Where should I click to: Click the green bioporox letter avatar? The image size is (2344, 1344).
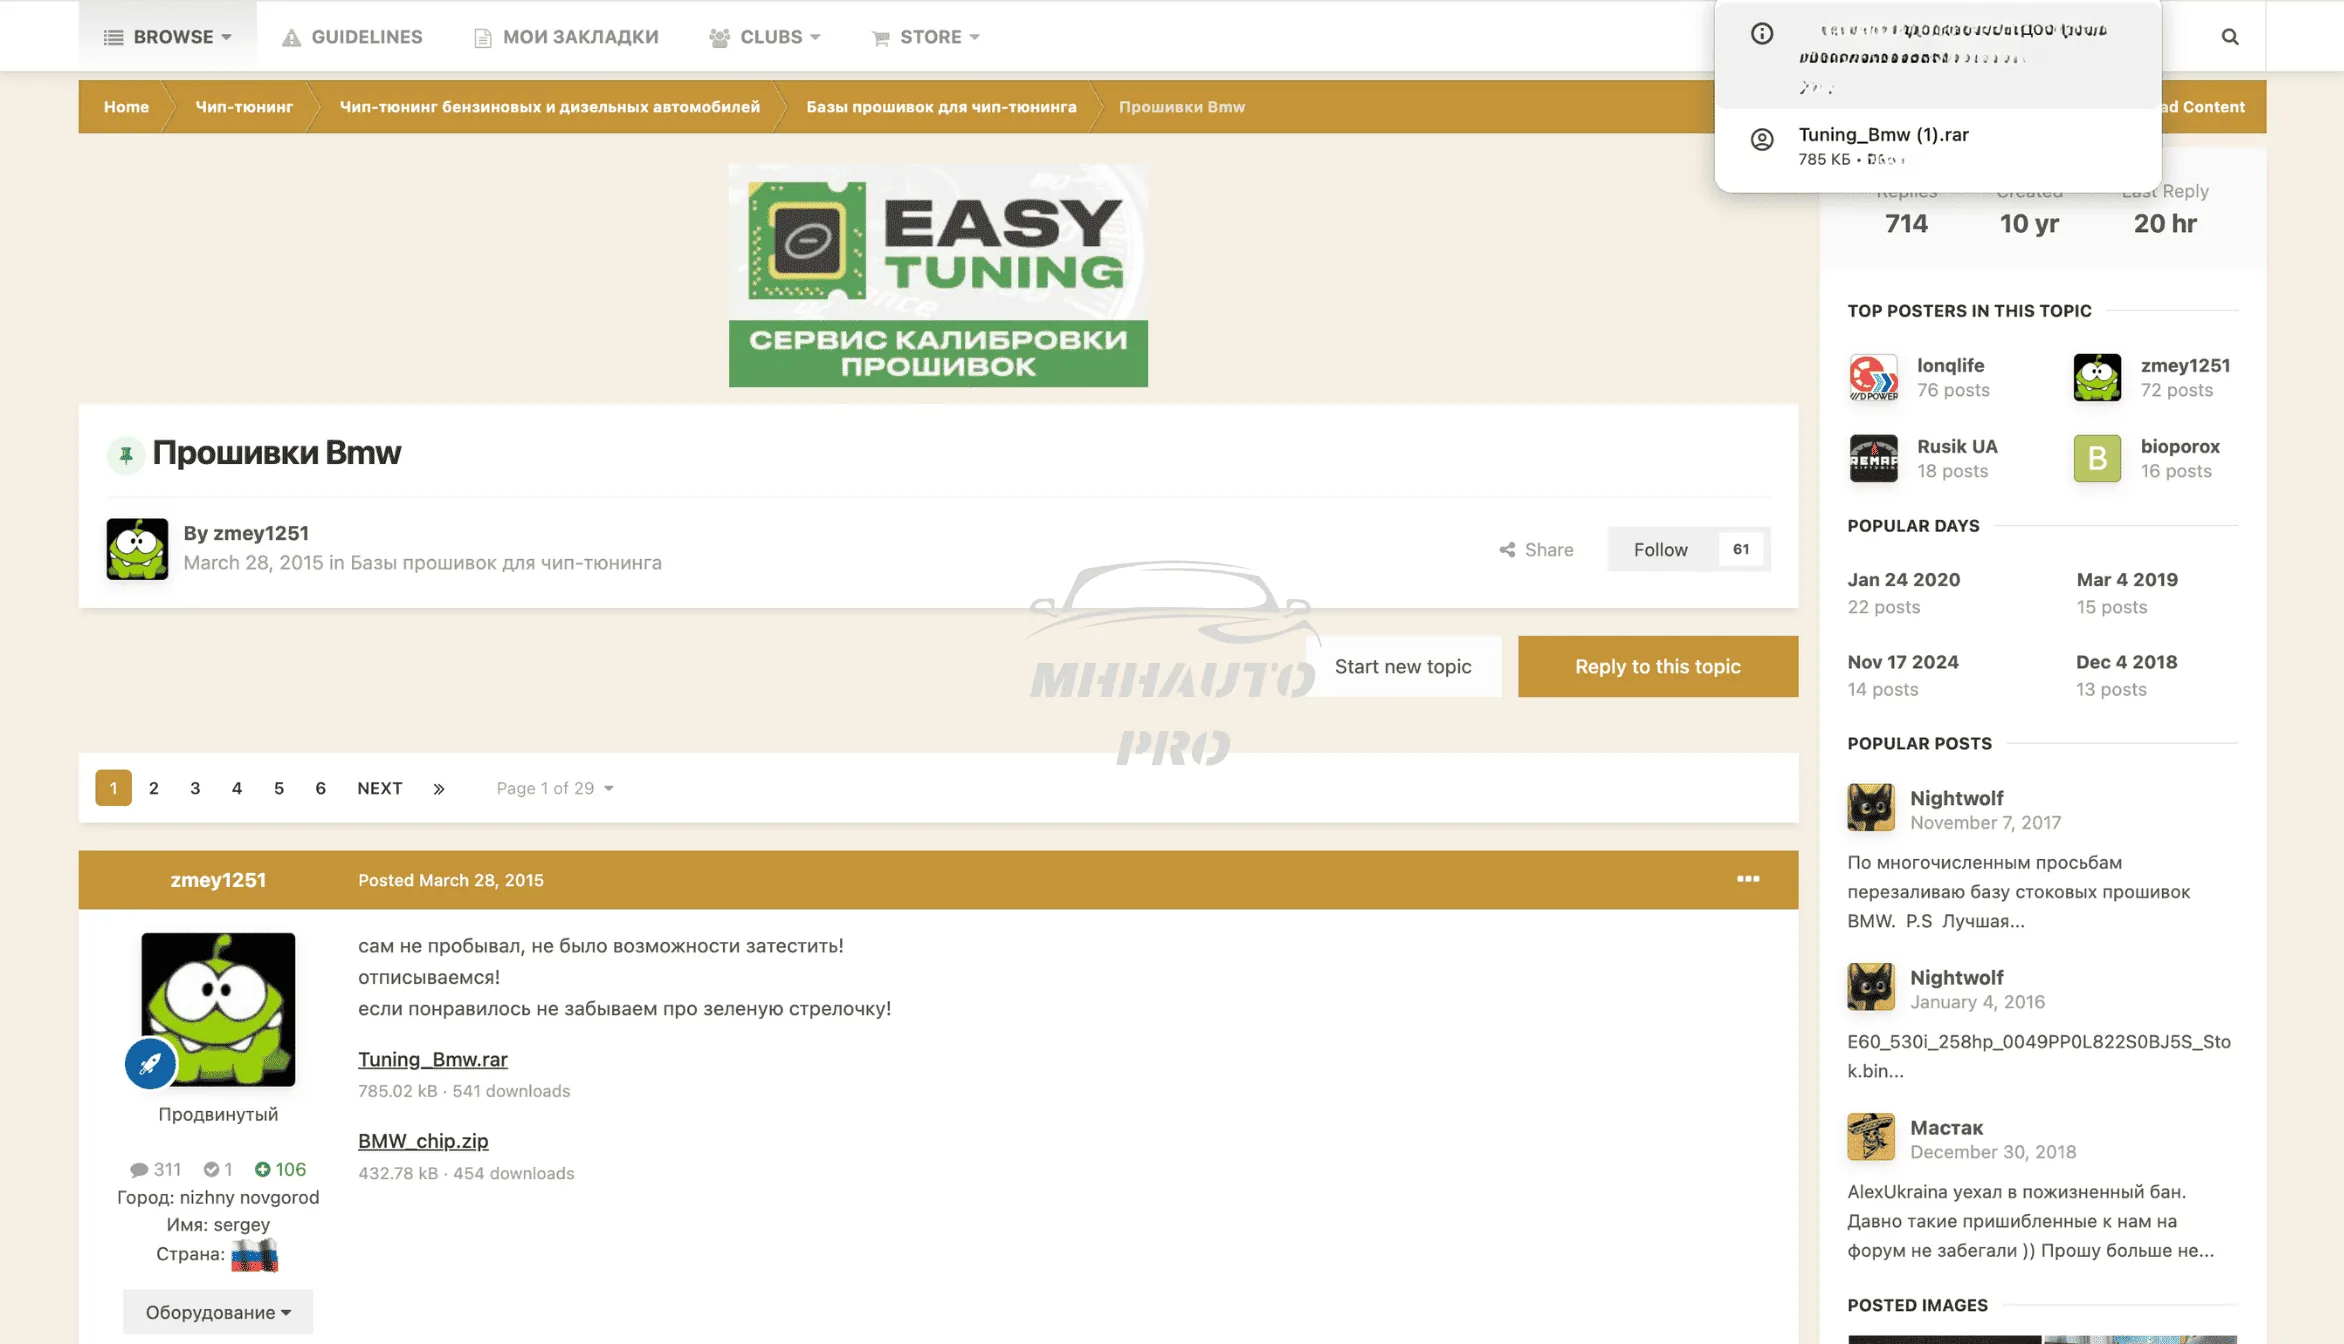2096,459
